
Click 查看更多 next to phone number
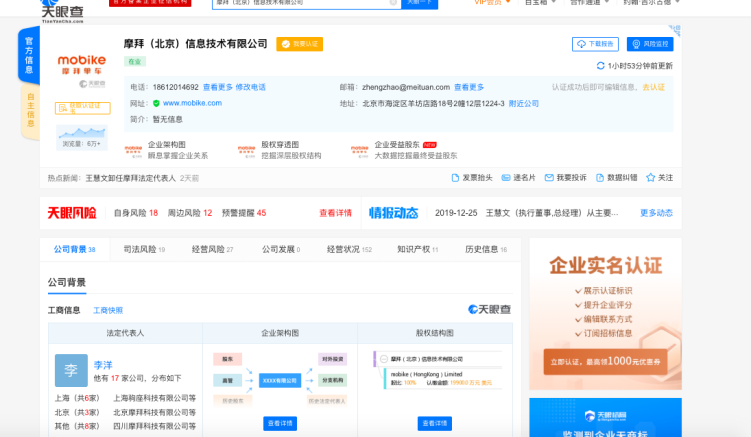coord(217,87)
